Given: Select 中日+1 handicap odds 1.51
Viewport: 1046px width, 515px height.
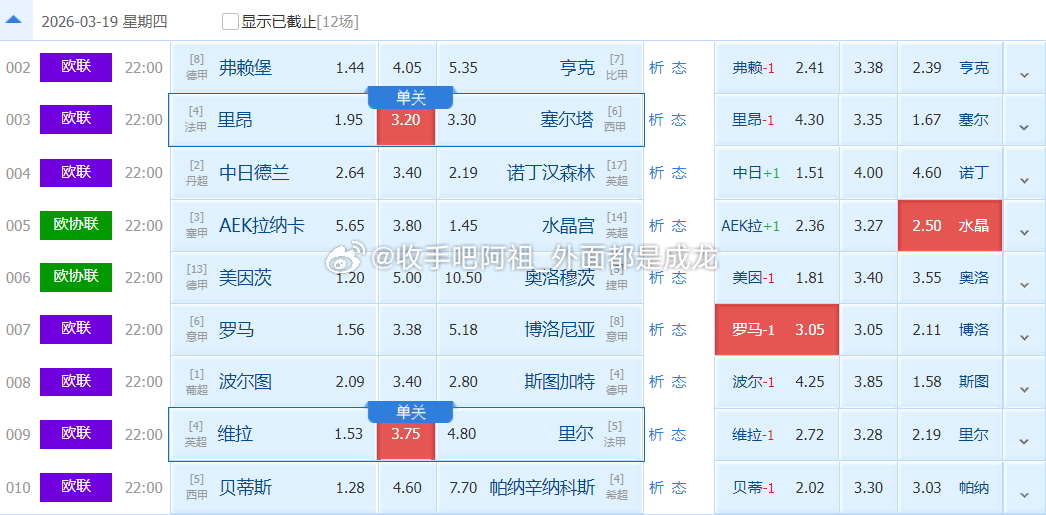Looking at the screenshot, I should 777,173.
